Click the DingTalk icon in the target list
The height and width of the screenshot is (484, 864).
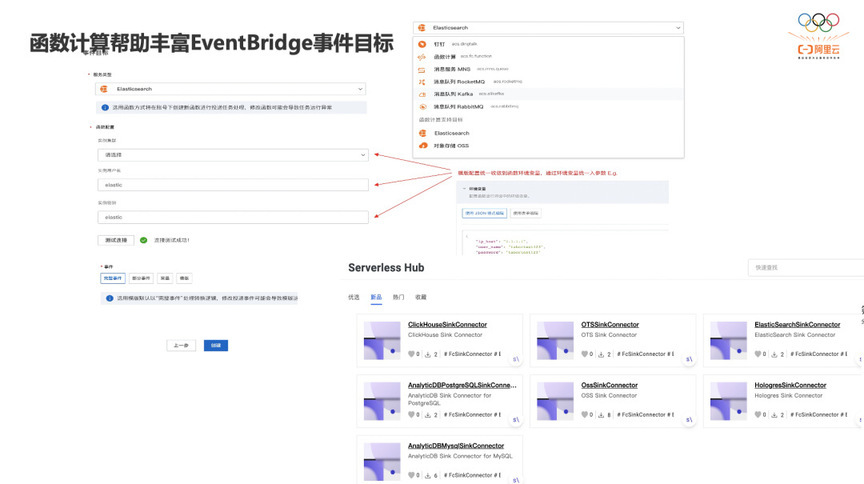[422, 44]
